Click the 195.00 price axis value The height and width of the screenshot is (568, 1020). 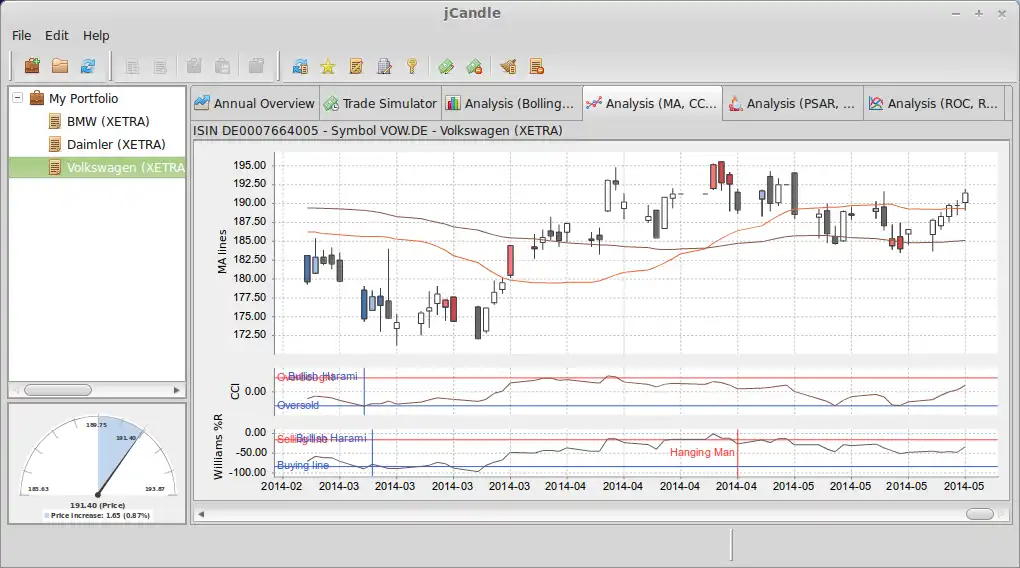point(250,165)
